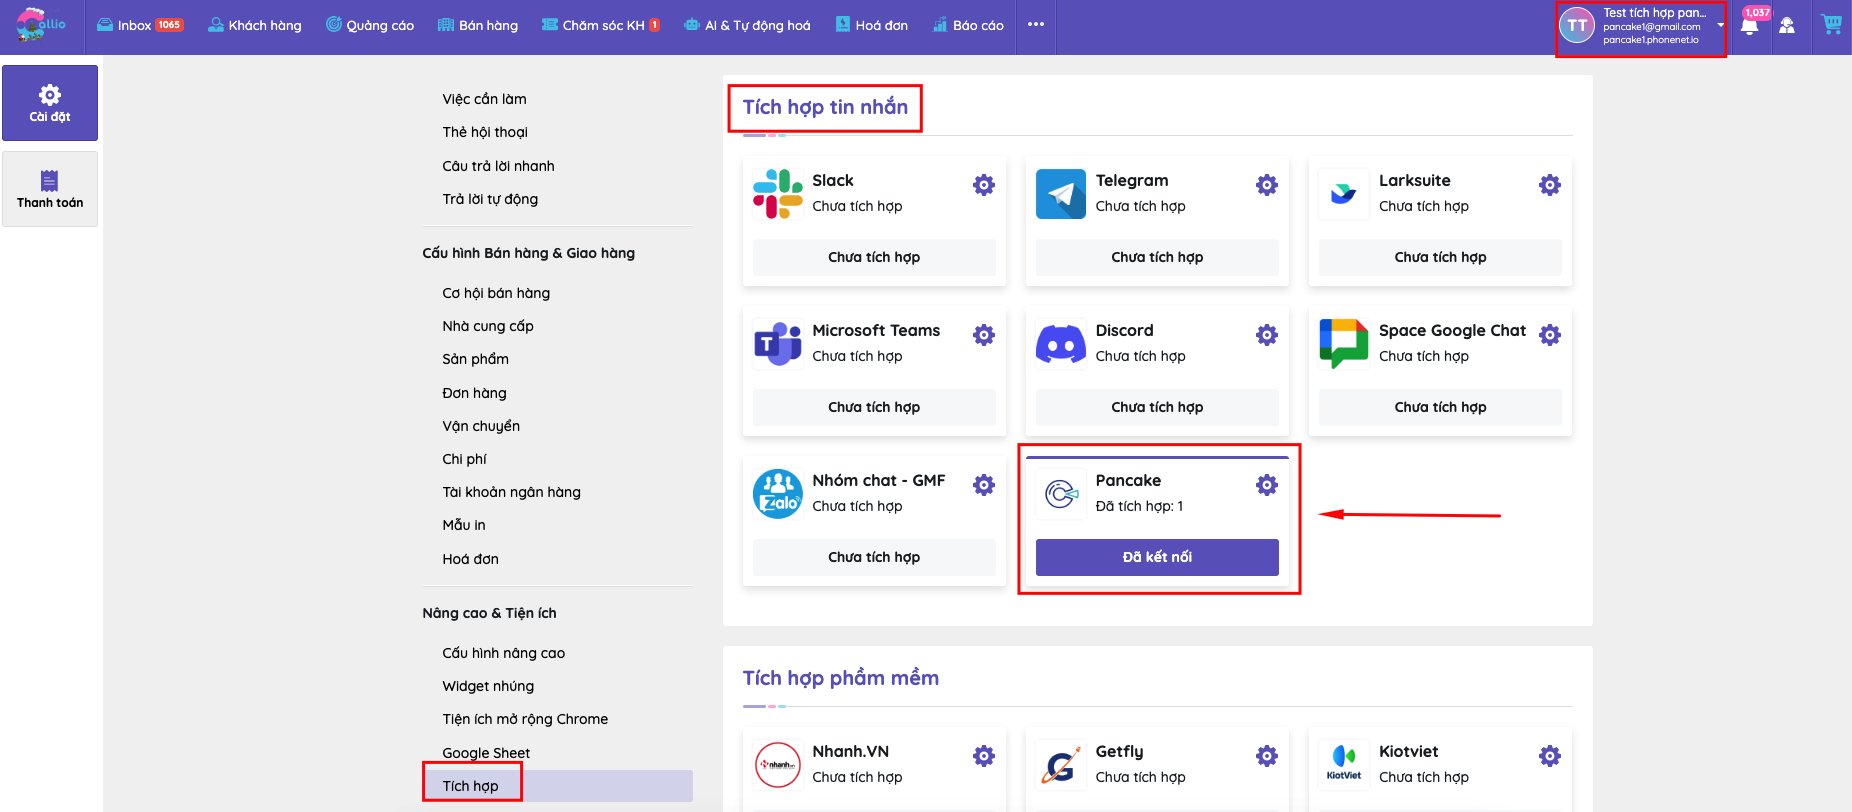
Task: Select Tích hợp in the settings list
Action: coord(471,786)
